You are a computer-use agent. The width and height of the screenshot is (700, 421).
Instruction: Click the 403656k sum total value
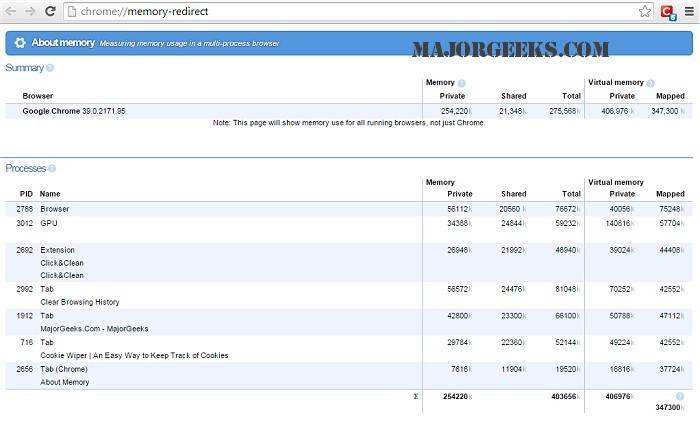coord(566,396)
